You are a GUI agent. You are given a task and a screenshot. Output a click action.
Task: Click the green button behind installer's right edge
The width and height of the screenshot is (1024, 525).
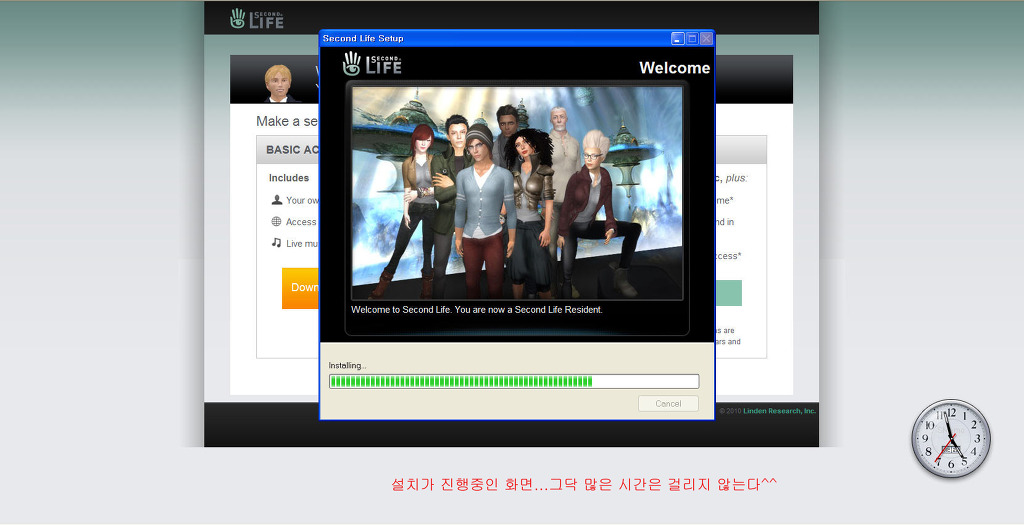click(x=728, y=293)
